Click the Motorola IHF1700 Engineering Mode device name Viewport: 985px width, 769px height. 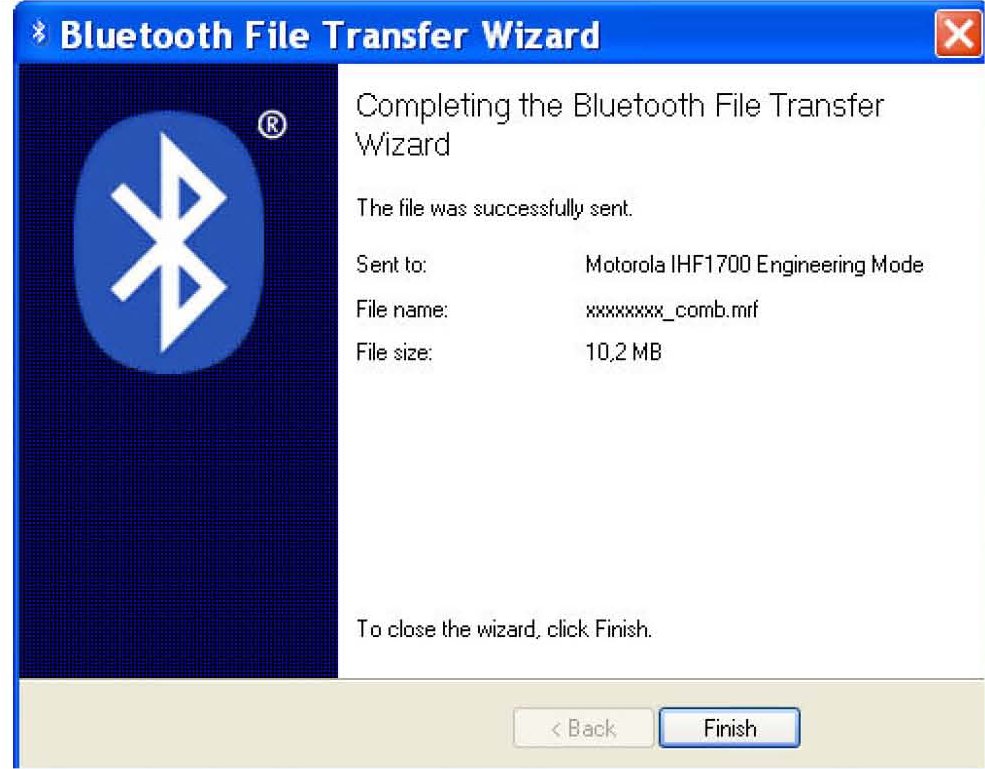point(754,265)
